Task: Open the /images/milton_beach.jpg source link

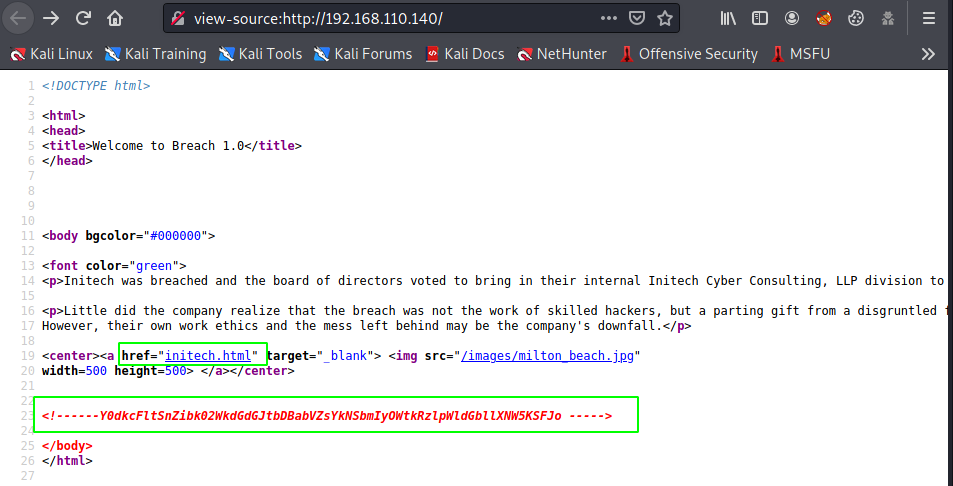Action: coord(549,355)
